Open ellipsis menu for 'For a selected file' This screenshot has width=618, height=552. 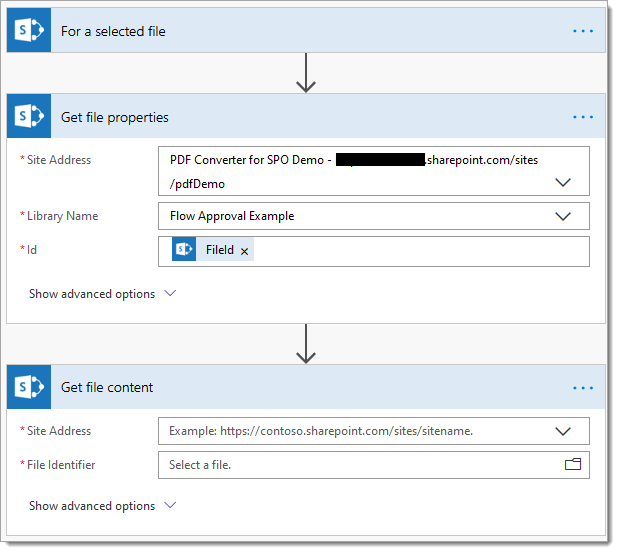click(x=583, y=31)
